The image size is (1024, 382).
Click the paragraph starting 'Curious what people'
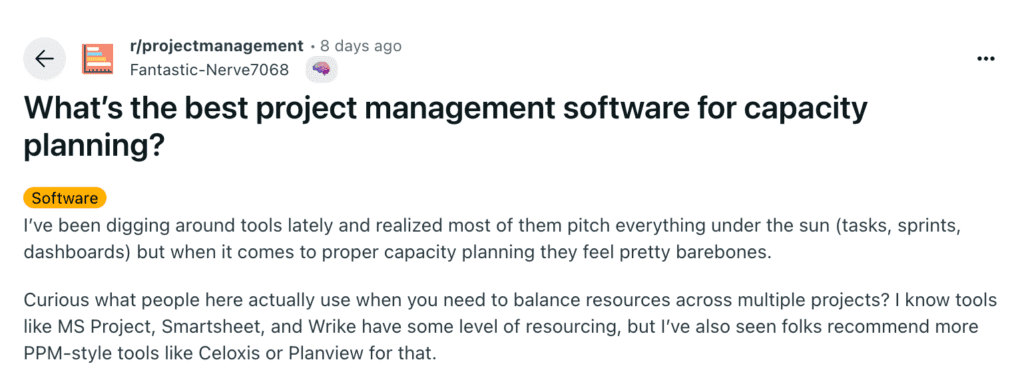click(x=509, y=328)
